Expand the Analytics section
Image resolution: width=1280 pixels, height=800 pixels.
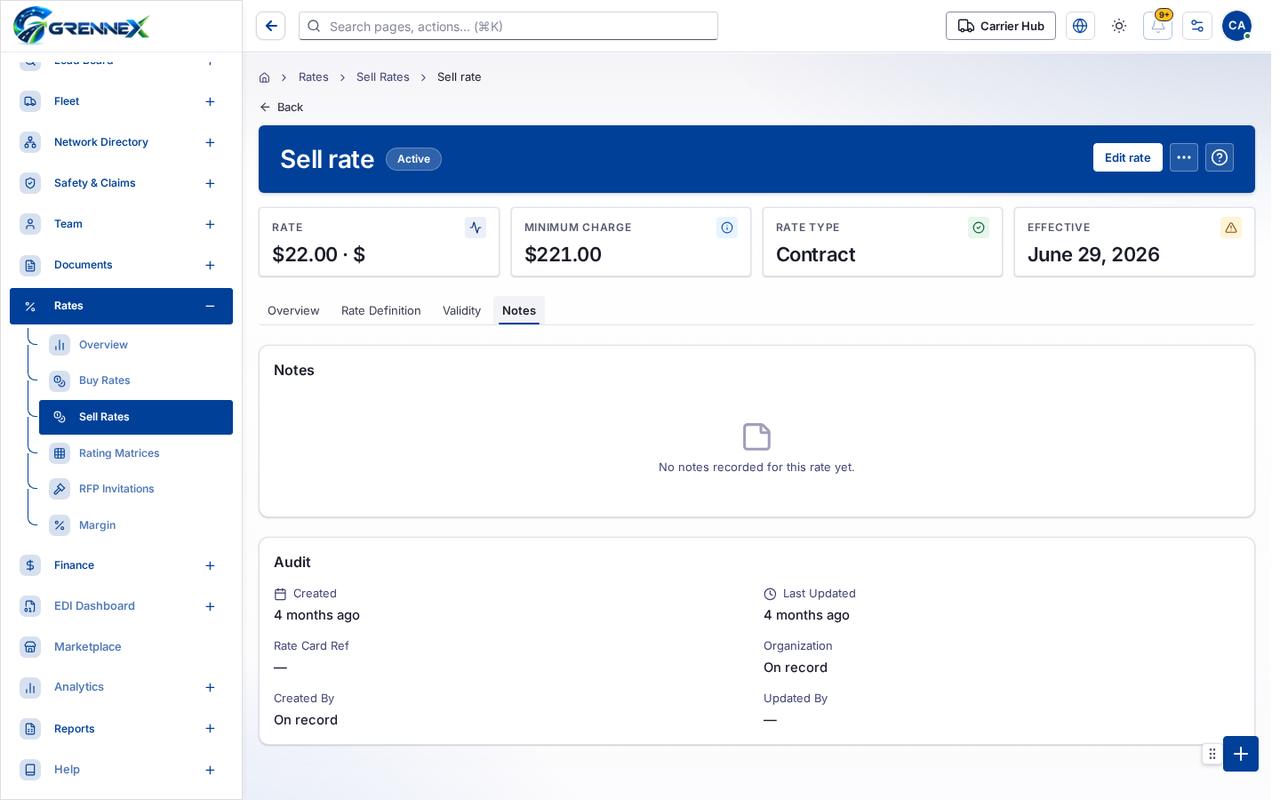pos(210,688)
